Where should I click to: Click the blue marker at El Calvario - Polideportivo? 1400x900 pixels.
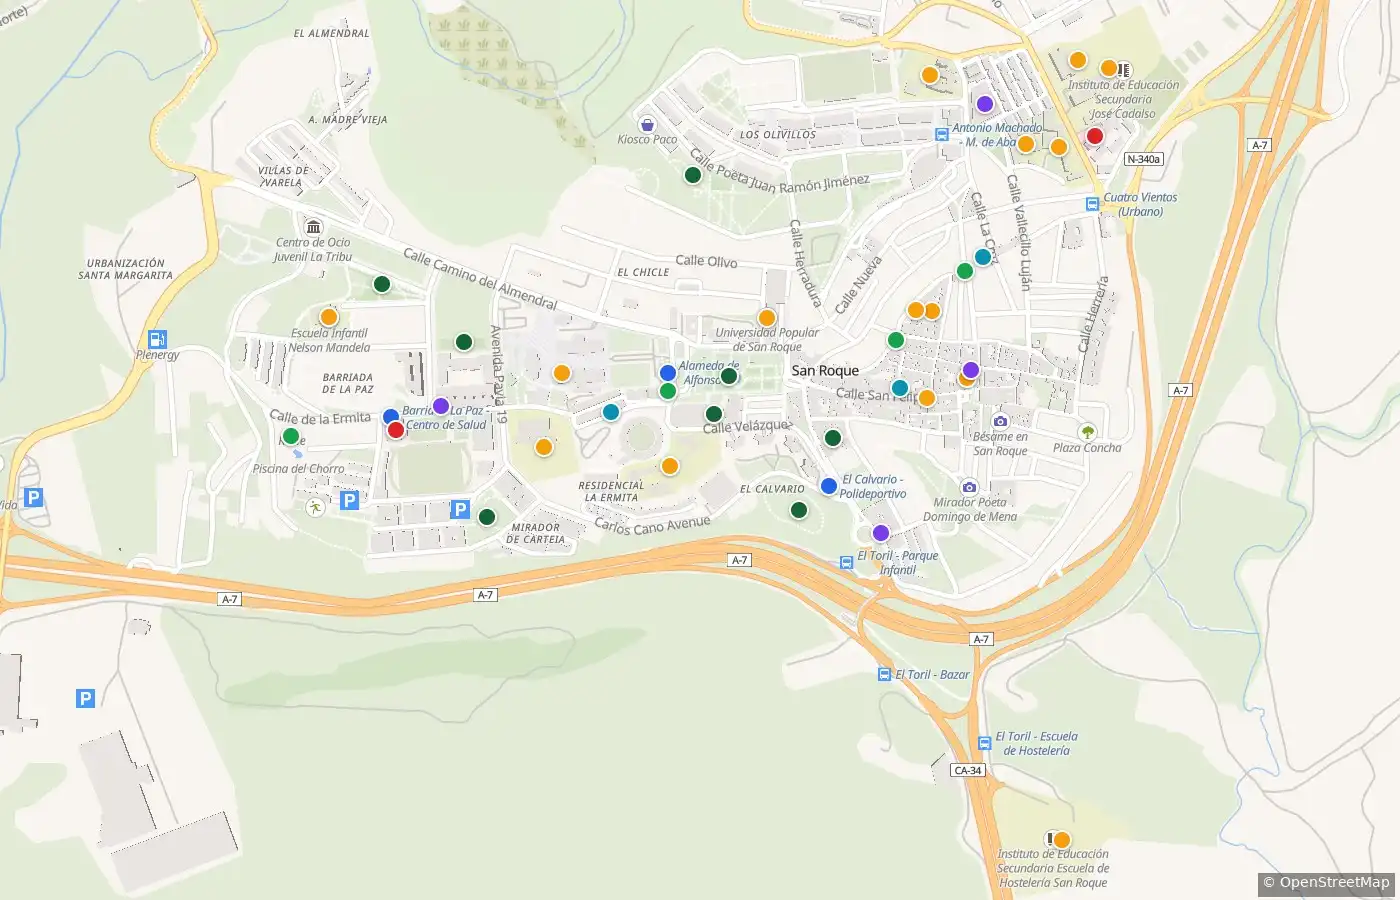point(829,486)
